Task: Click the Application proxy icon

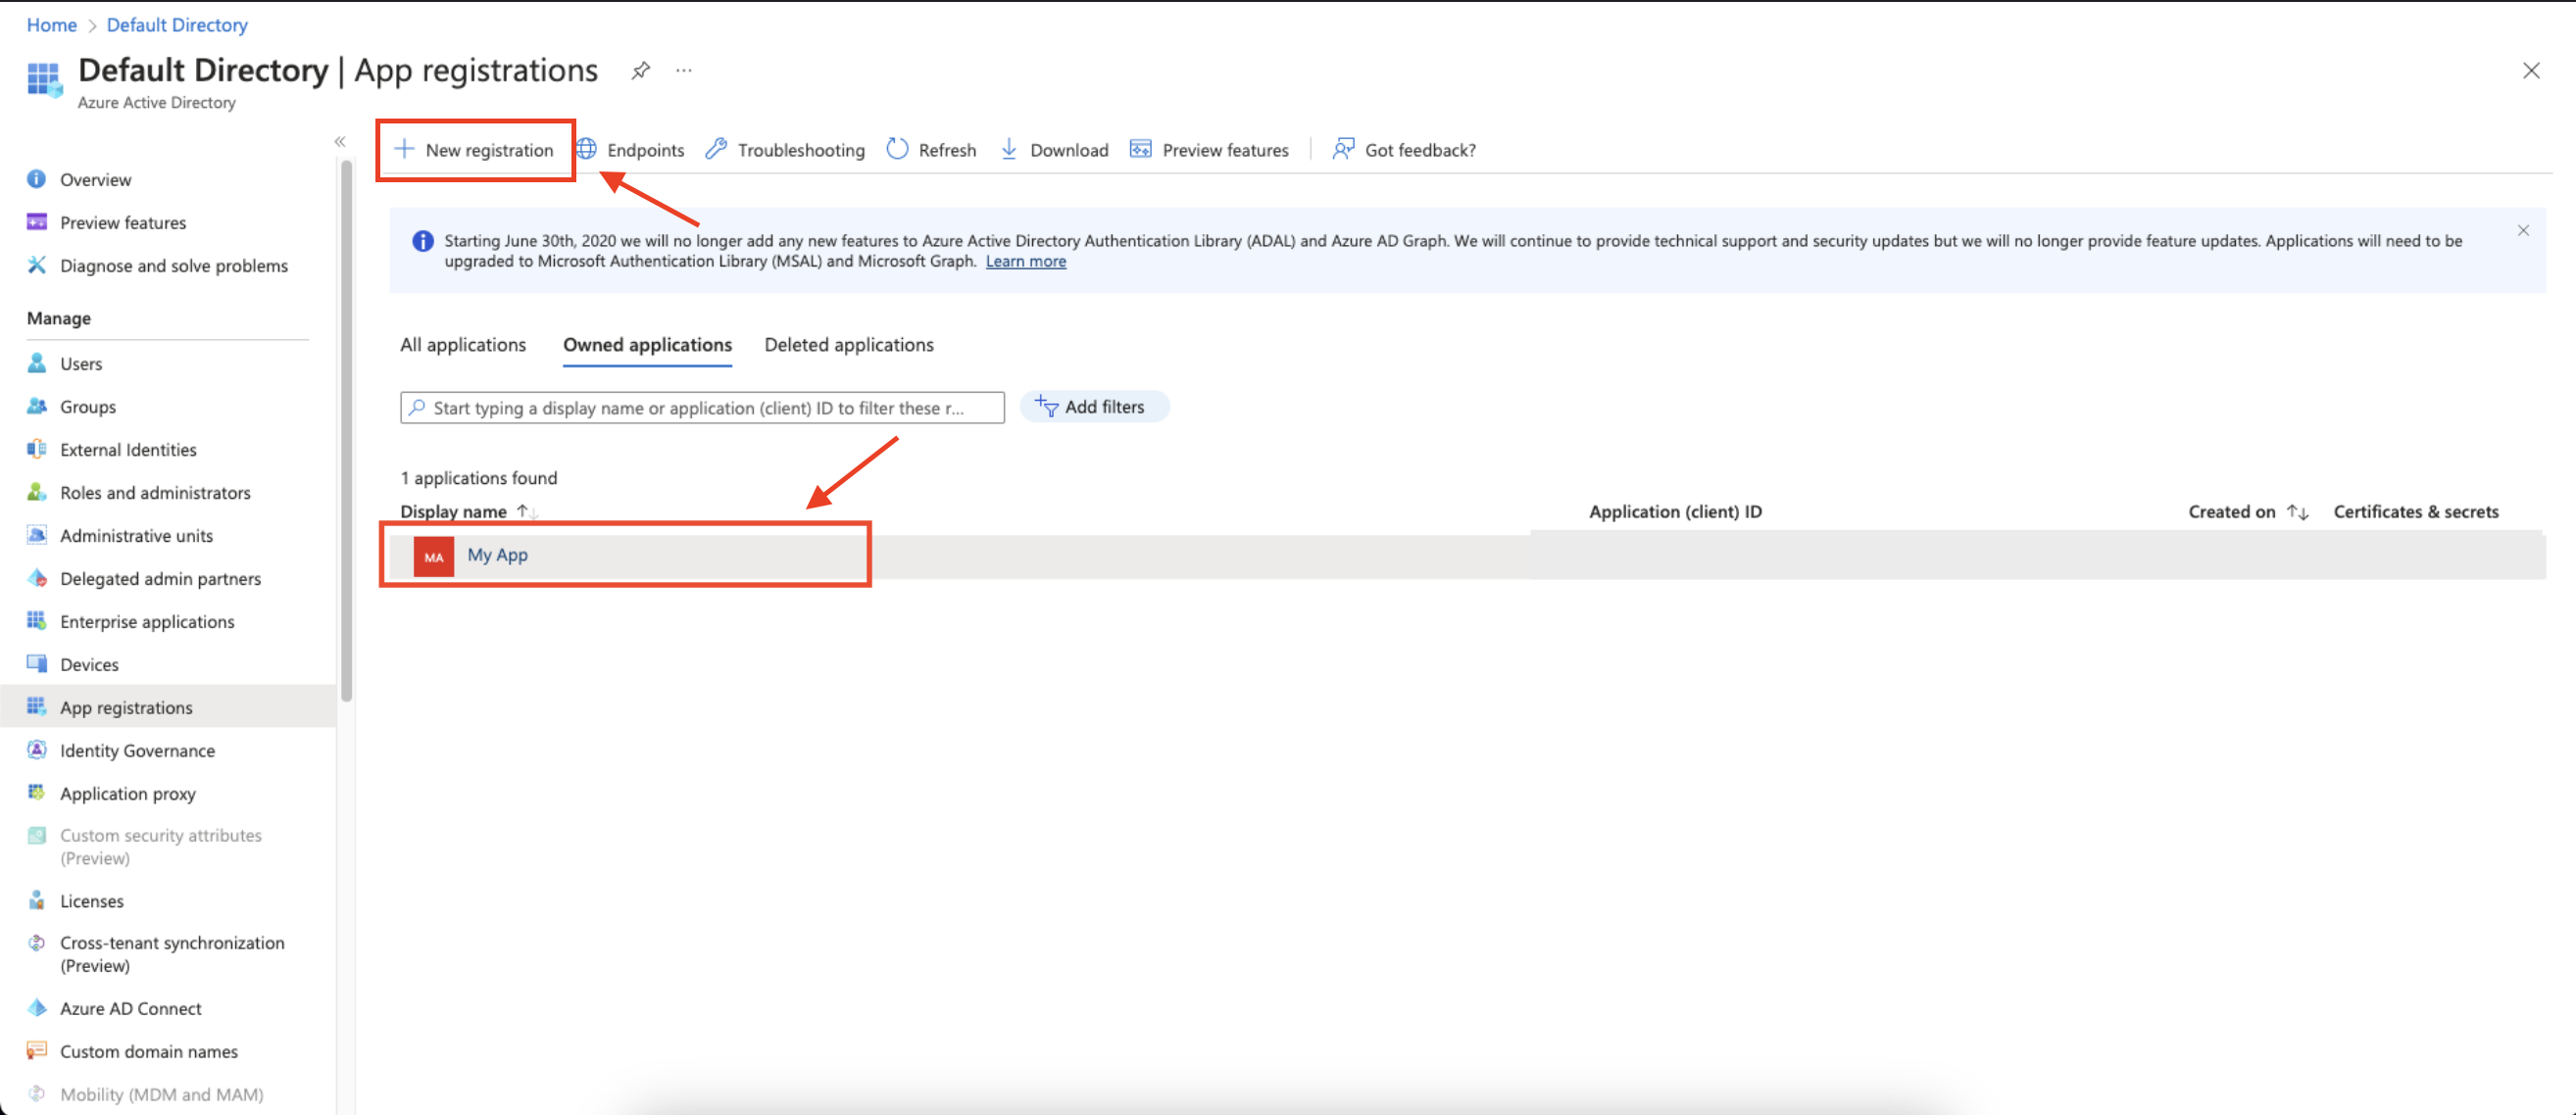Action: tap(37, 793)
